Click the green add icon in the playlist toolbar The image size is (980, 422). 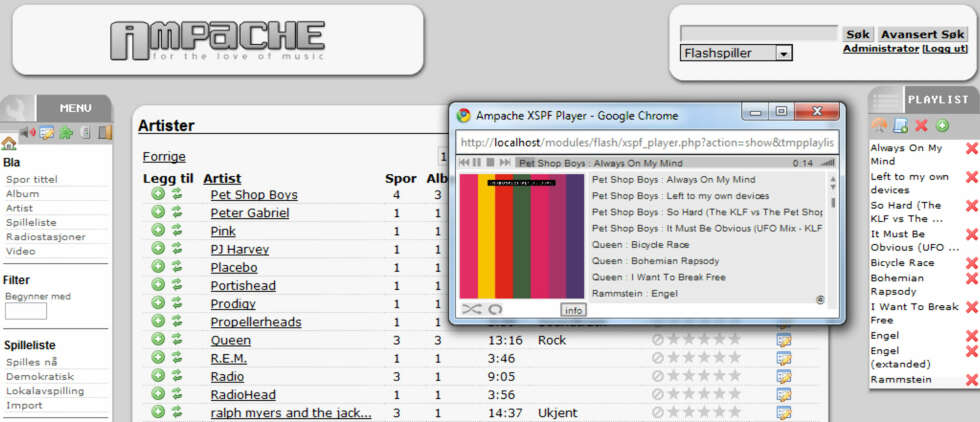point(942,126)
